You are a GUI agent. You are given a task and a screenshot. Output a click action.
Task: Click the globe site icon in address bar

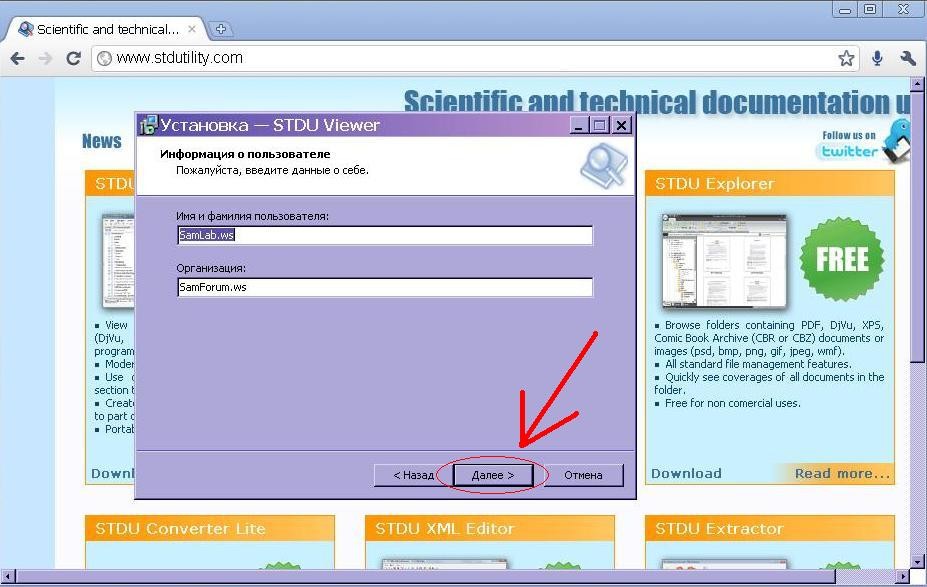(105, 58)
